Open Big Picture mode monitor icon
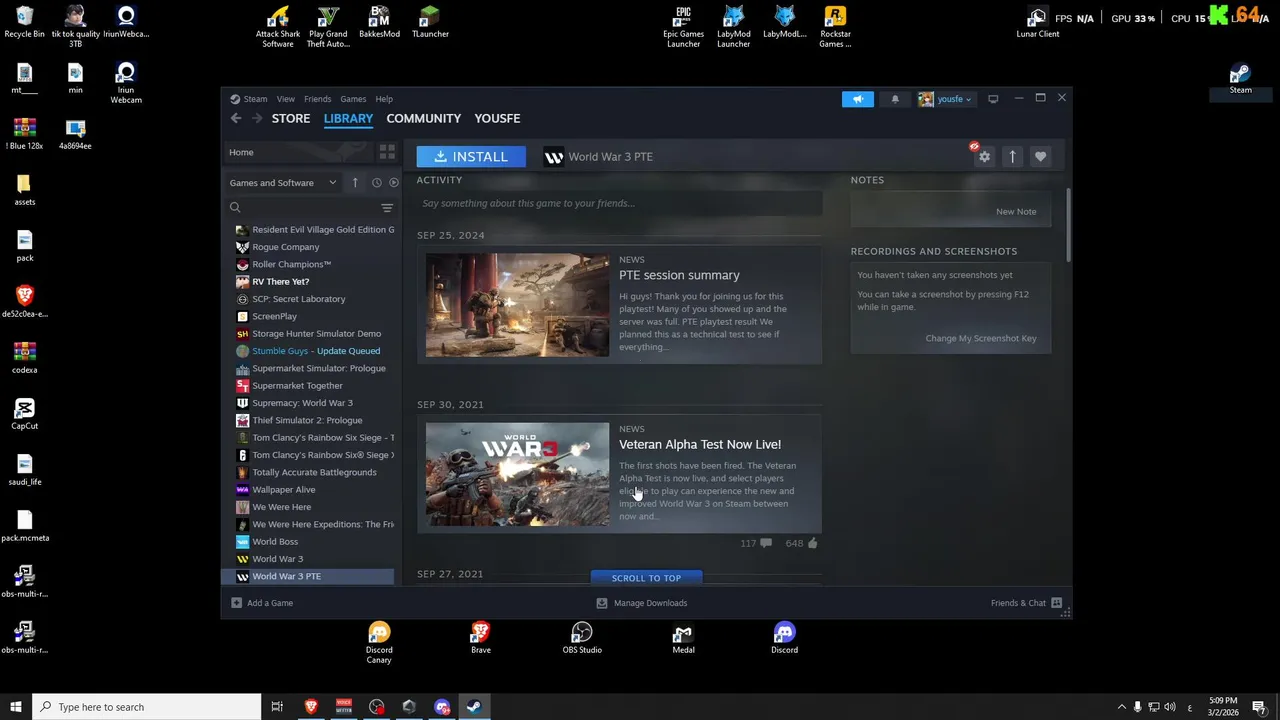 [x=993, y=99]
